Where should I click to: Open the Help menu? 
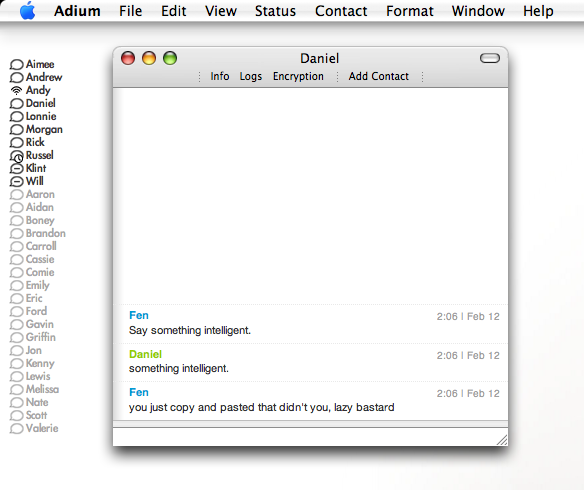538,11
